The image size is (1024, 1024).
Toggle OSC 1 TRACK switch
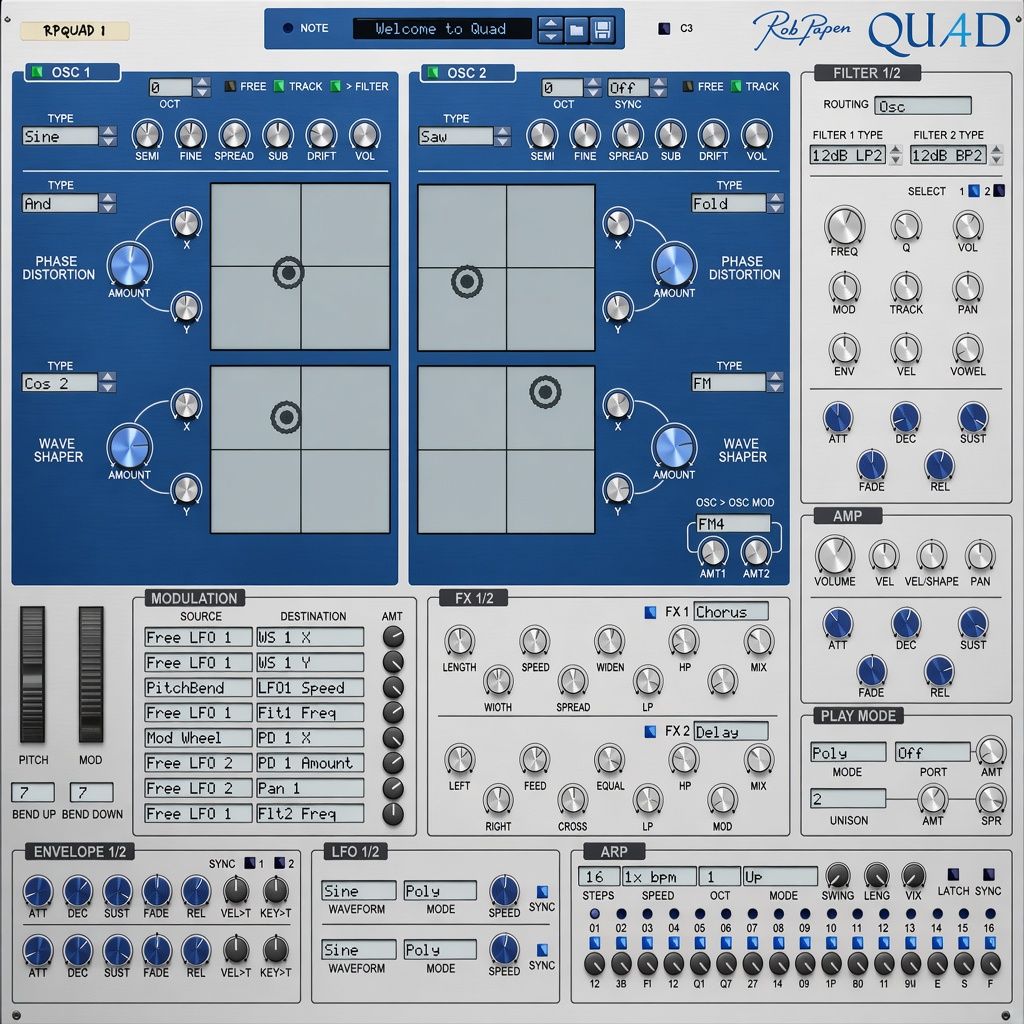point(279,86)
